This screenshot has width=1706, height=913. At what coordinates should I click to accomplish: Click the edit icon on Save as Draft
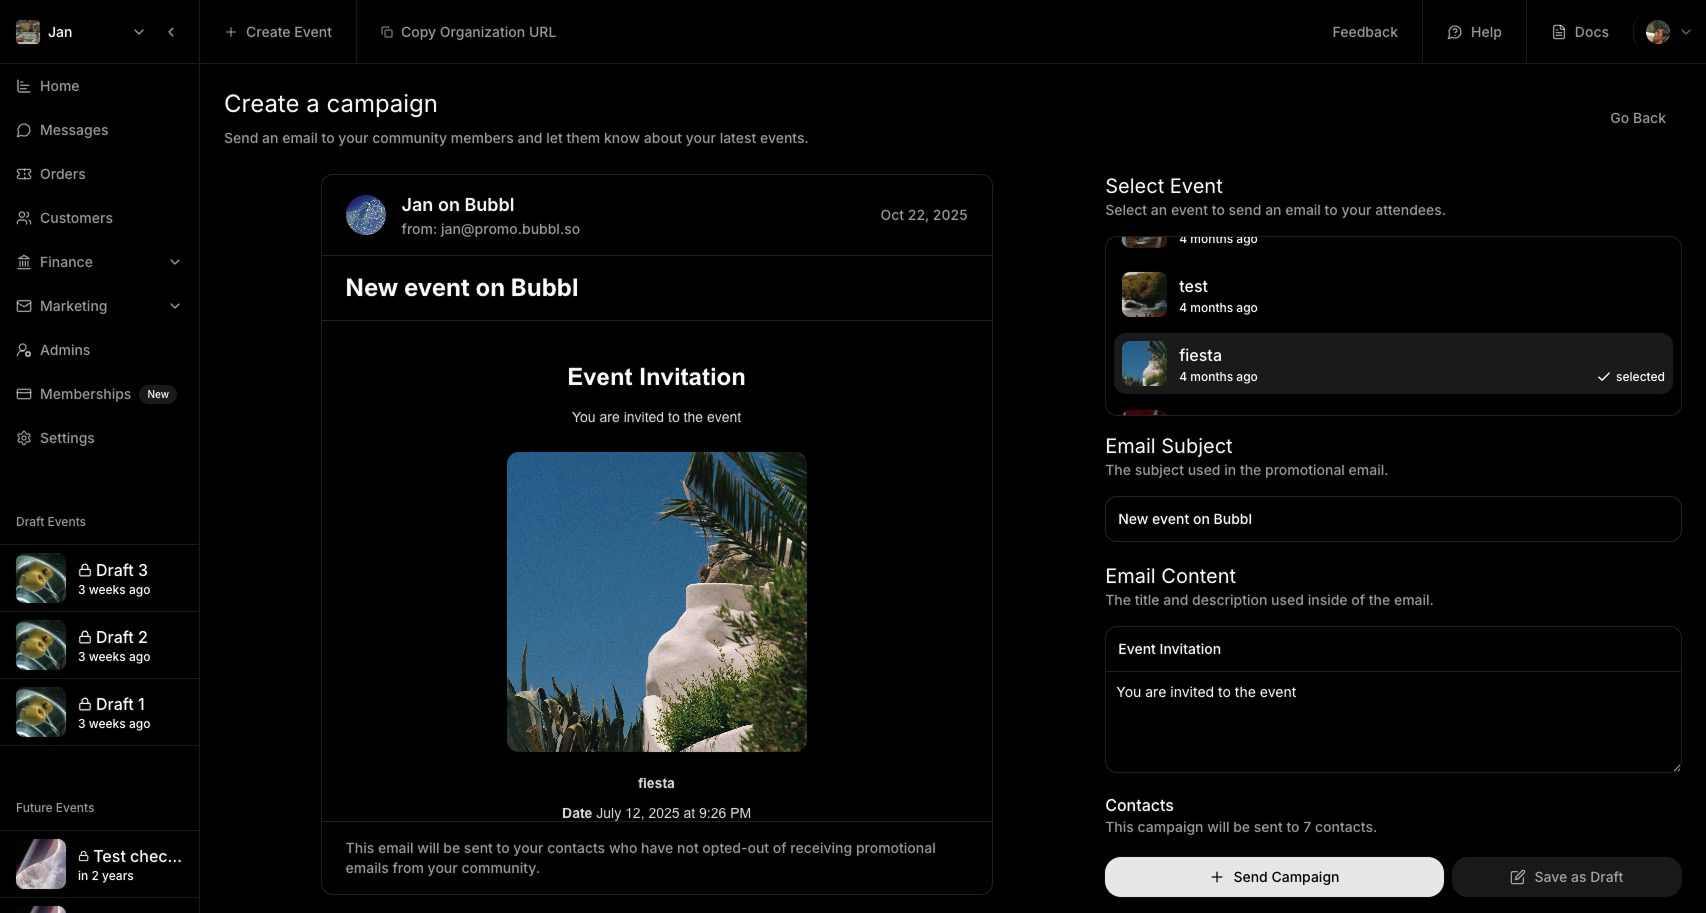(x=1518, y=877)
